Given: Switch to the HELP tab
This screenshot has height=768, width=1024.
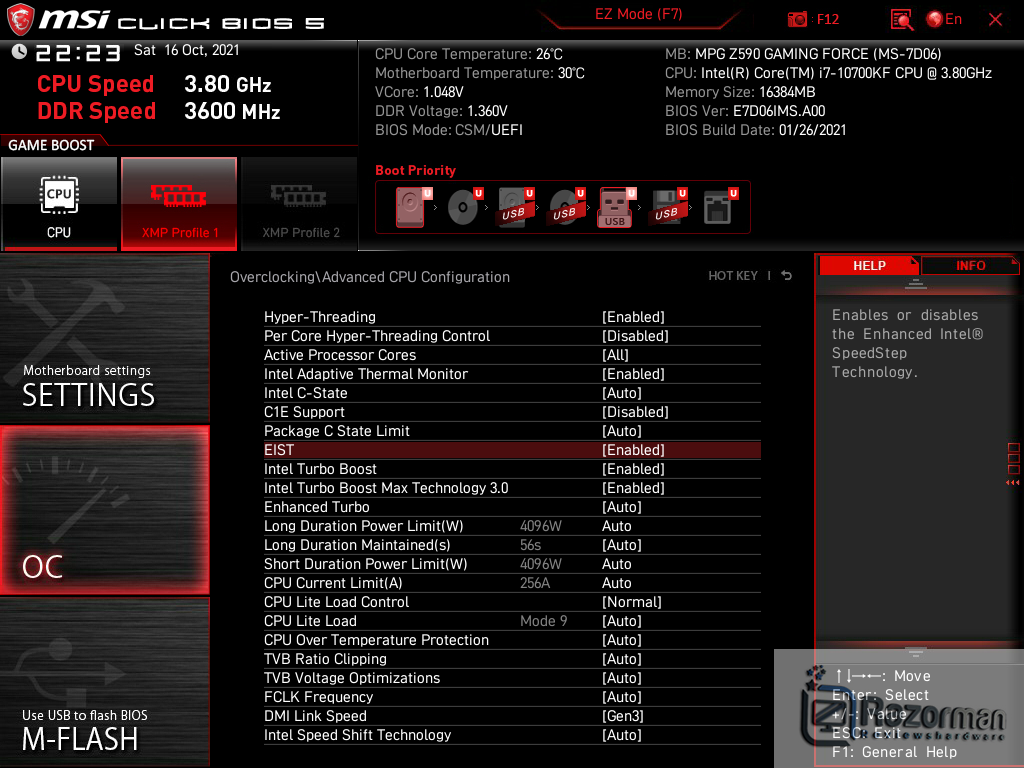Looking at the screenshot, I should coord(869,266).
